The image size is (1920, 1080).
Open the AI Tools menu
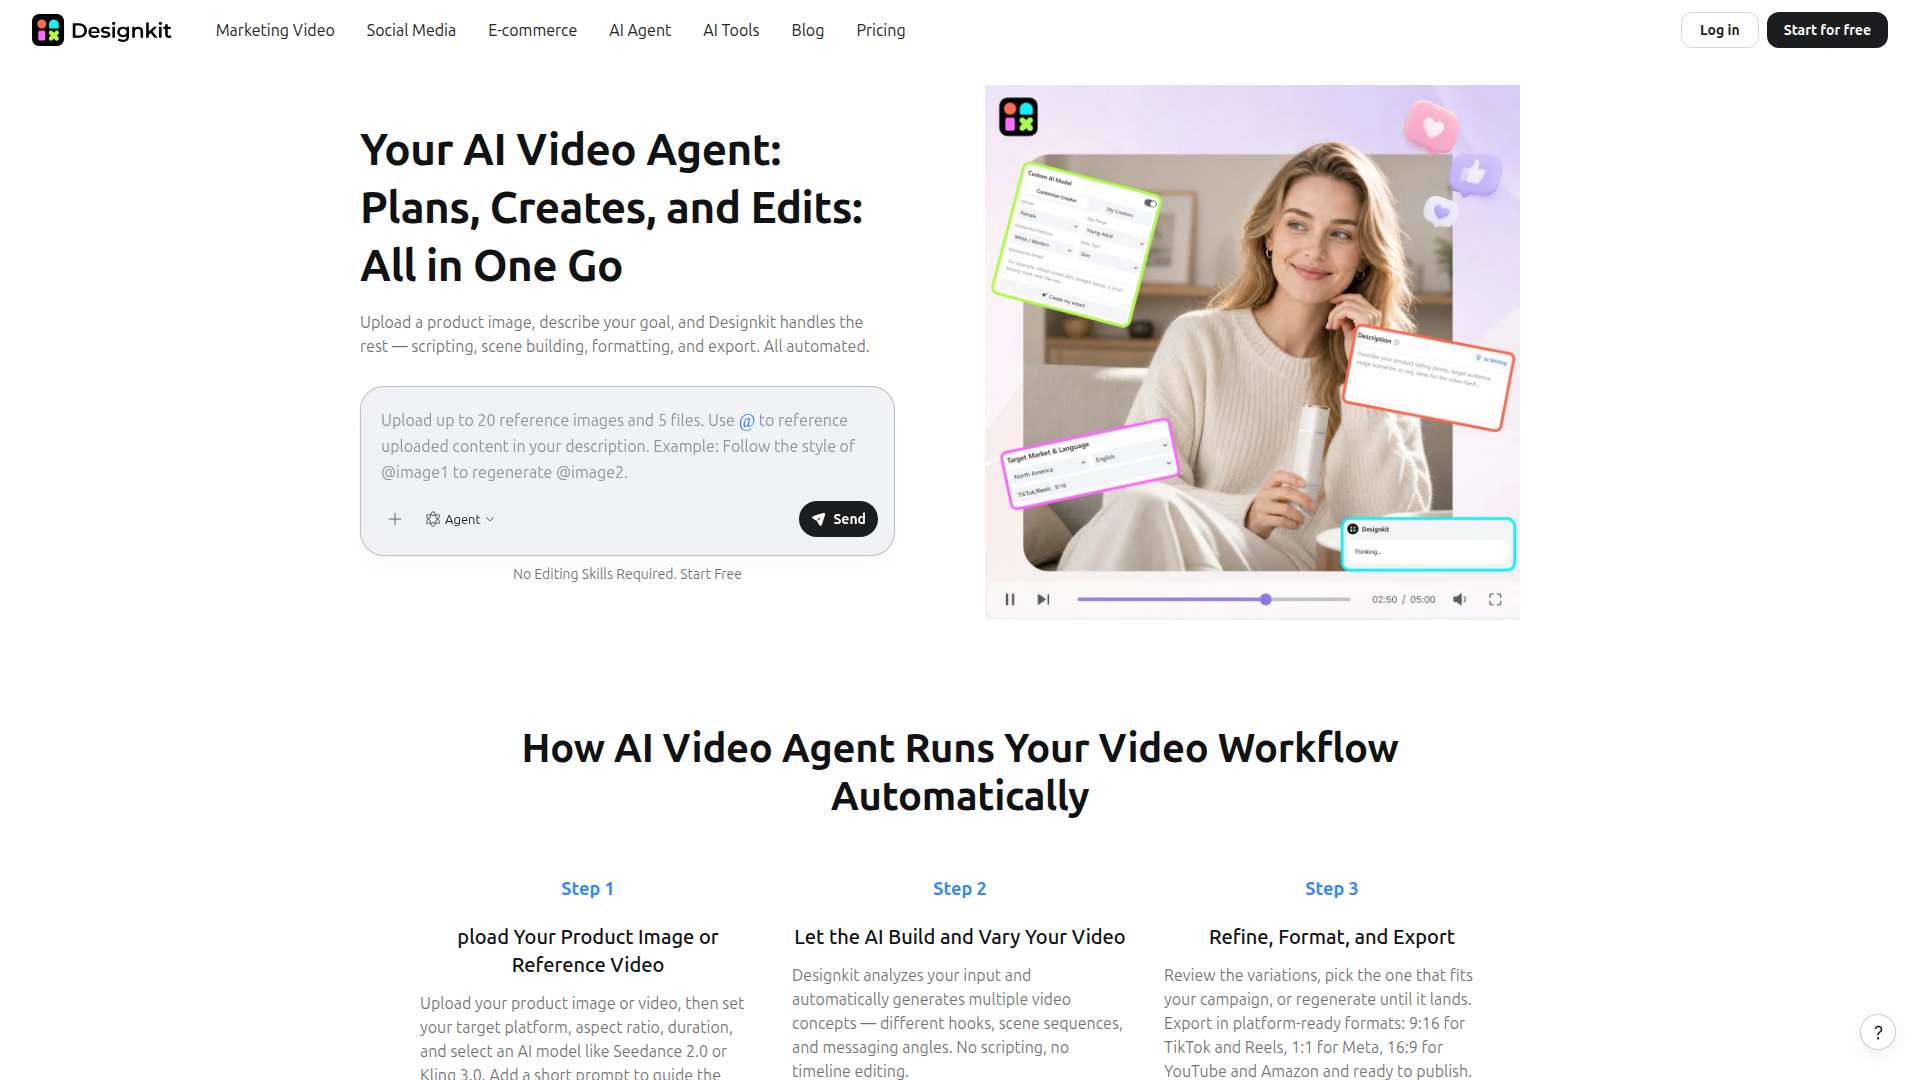[731, 30]
